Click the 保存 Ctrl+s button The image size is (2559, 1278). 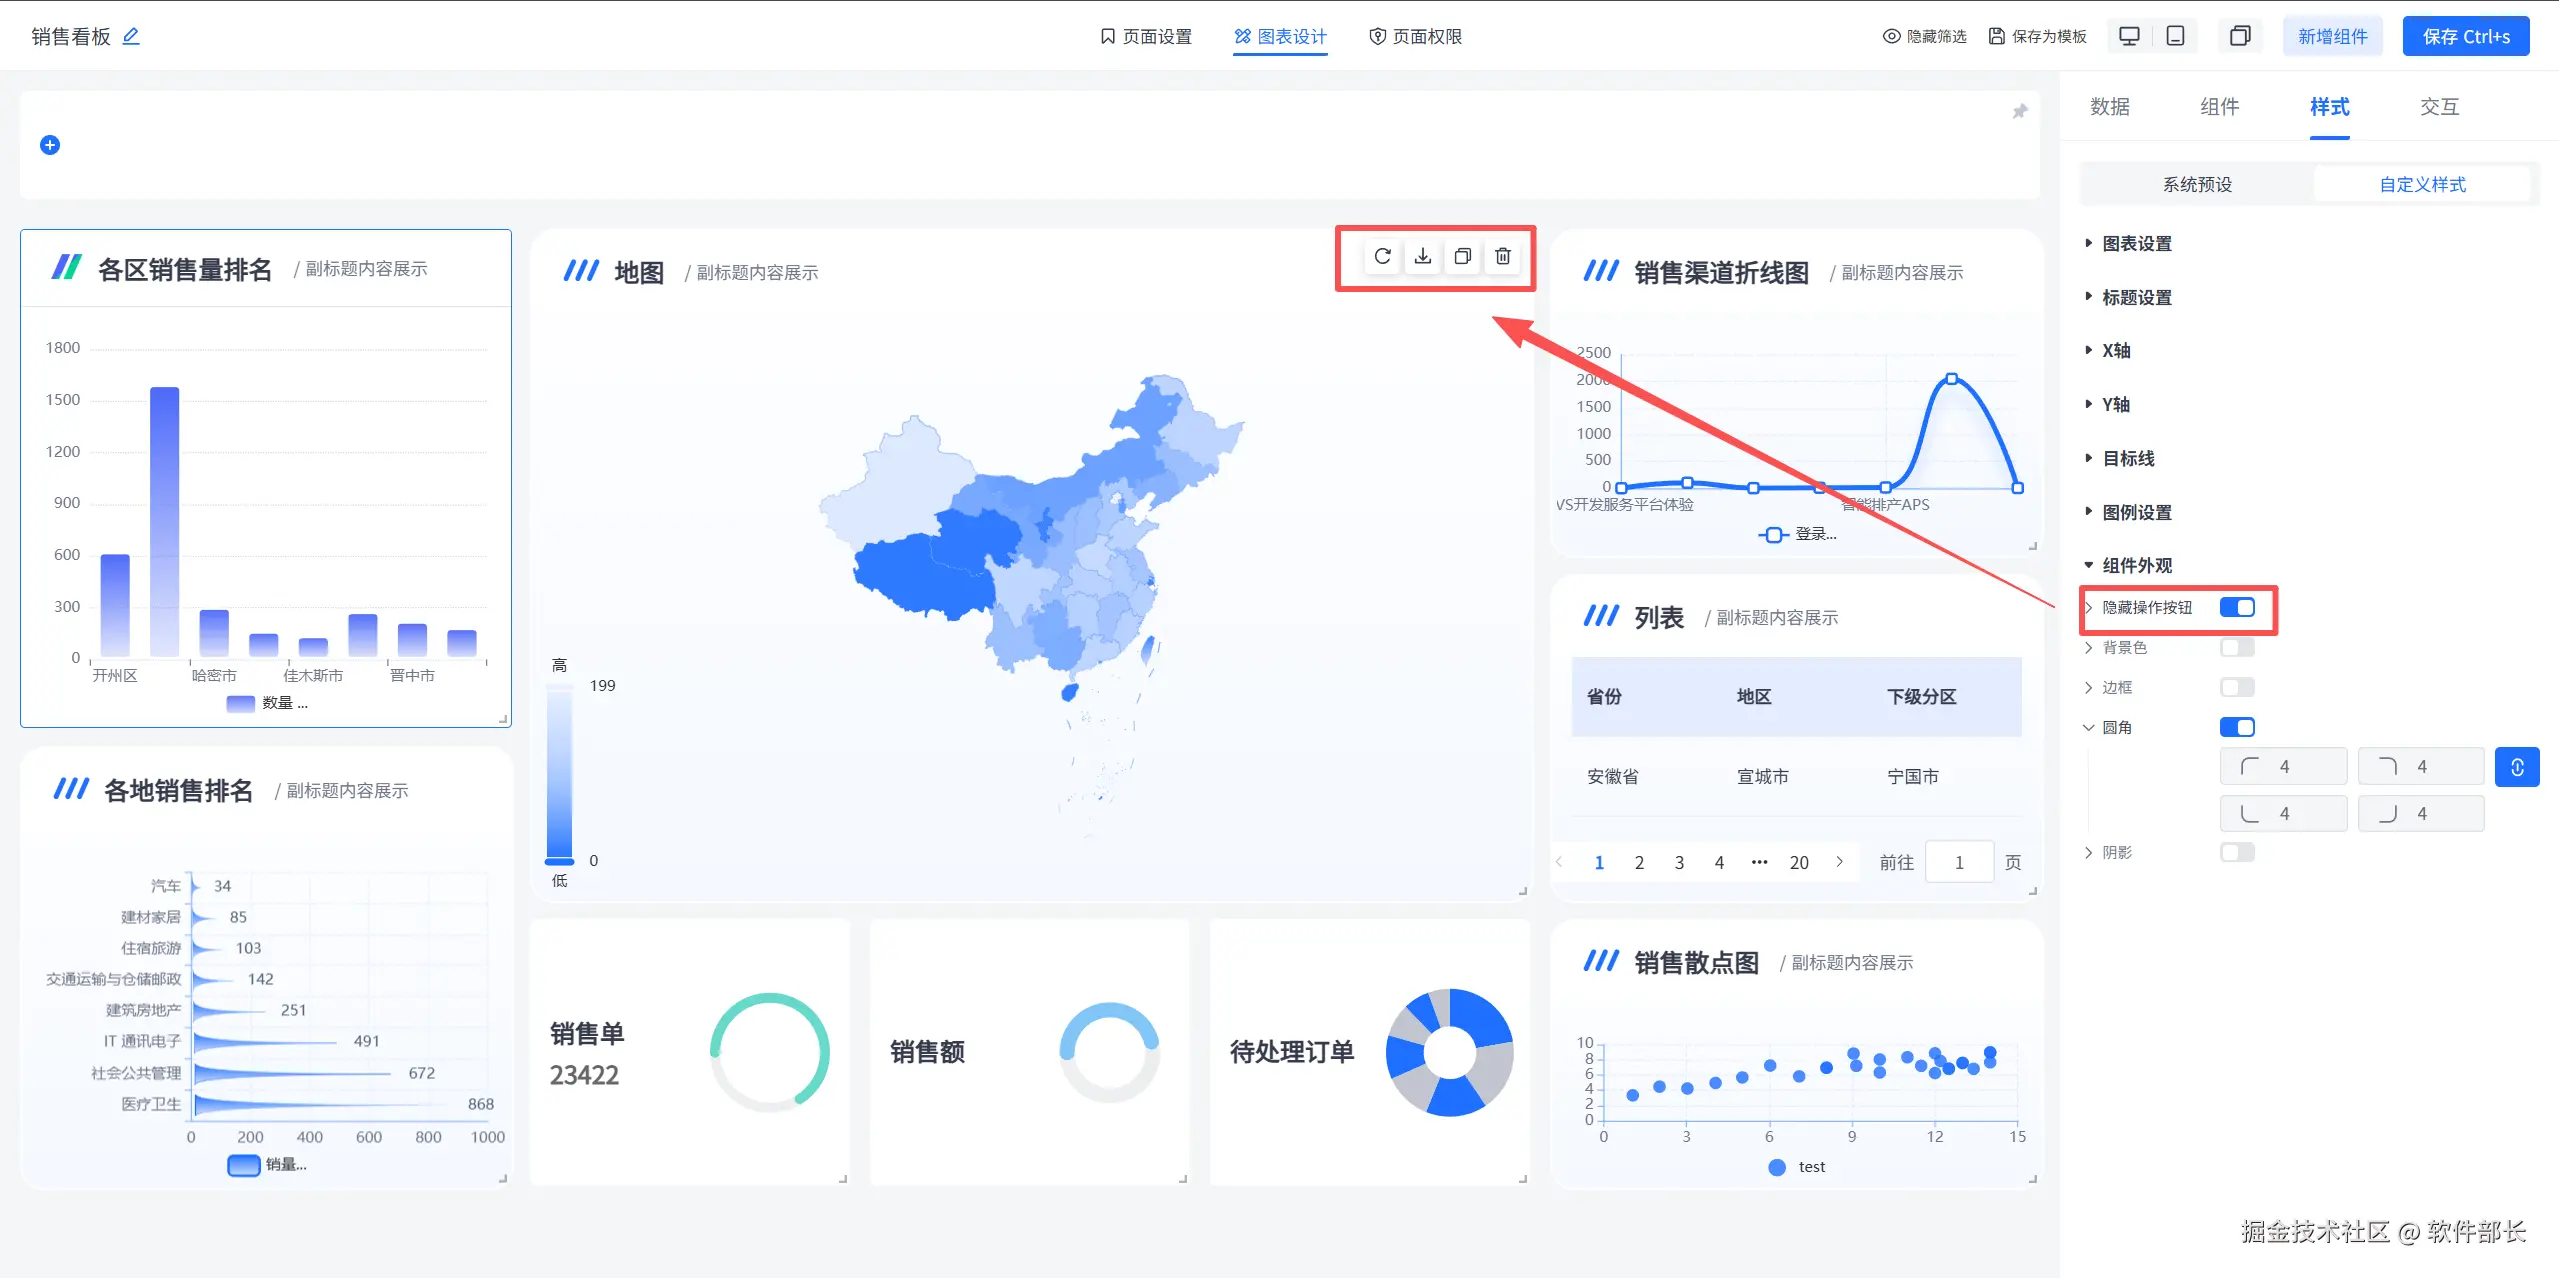2465,36
